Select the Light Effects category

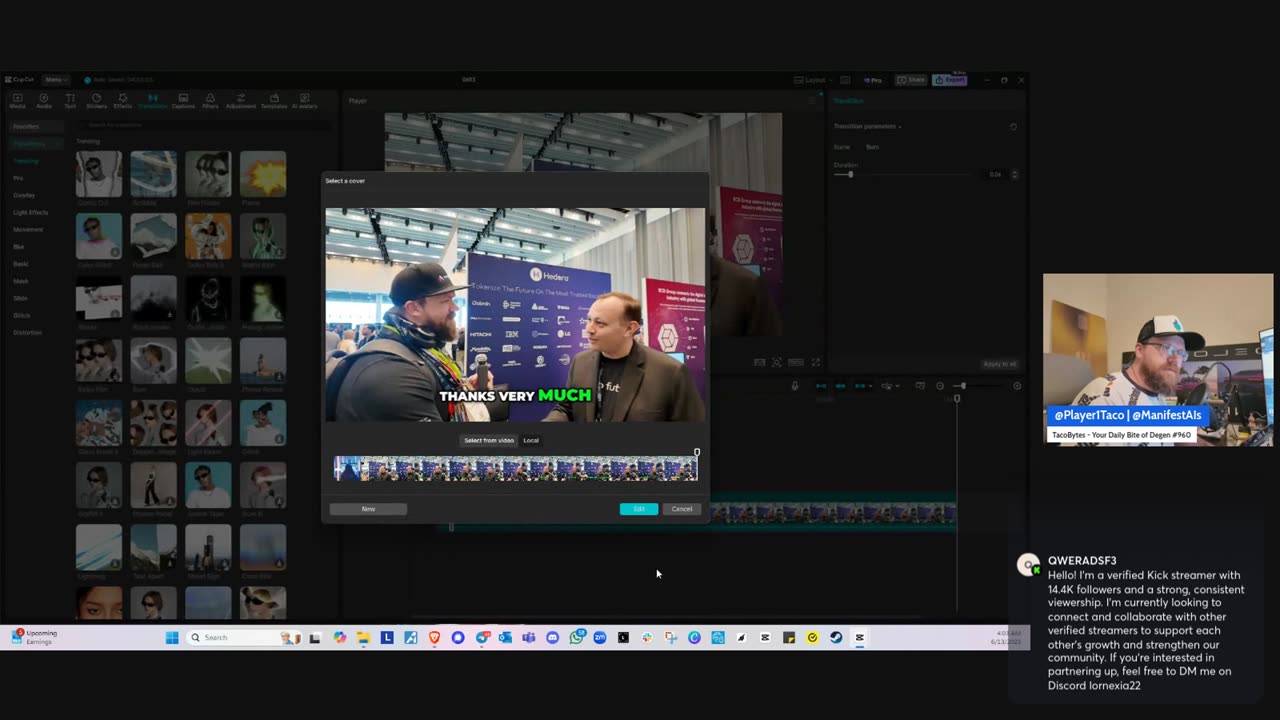click(31, 212)
